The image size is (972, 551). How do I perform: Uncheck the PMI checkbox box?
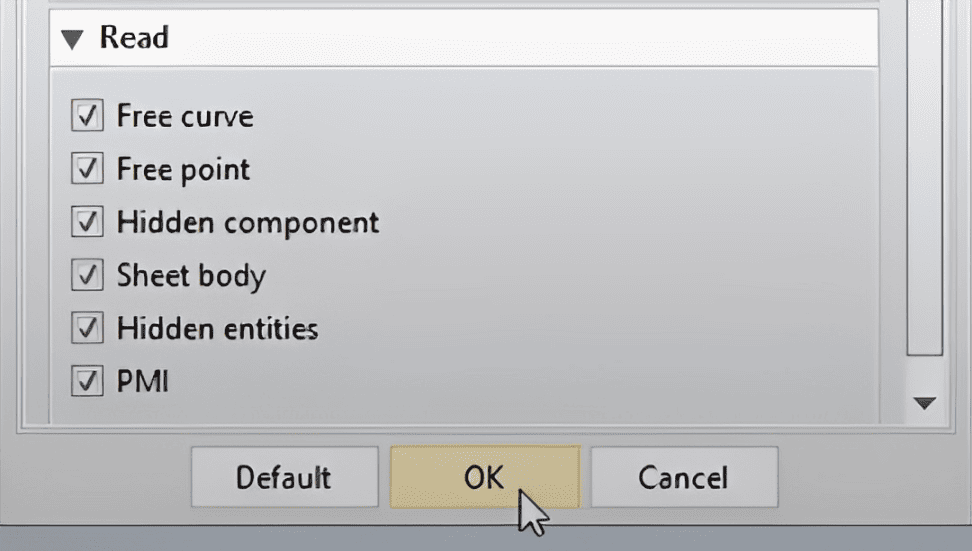point(87,381)
